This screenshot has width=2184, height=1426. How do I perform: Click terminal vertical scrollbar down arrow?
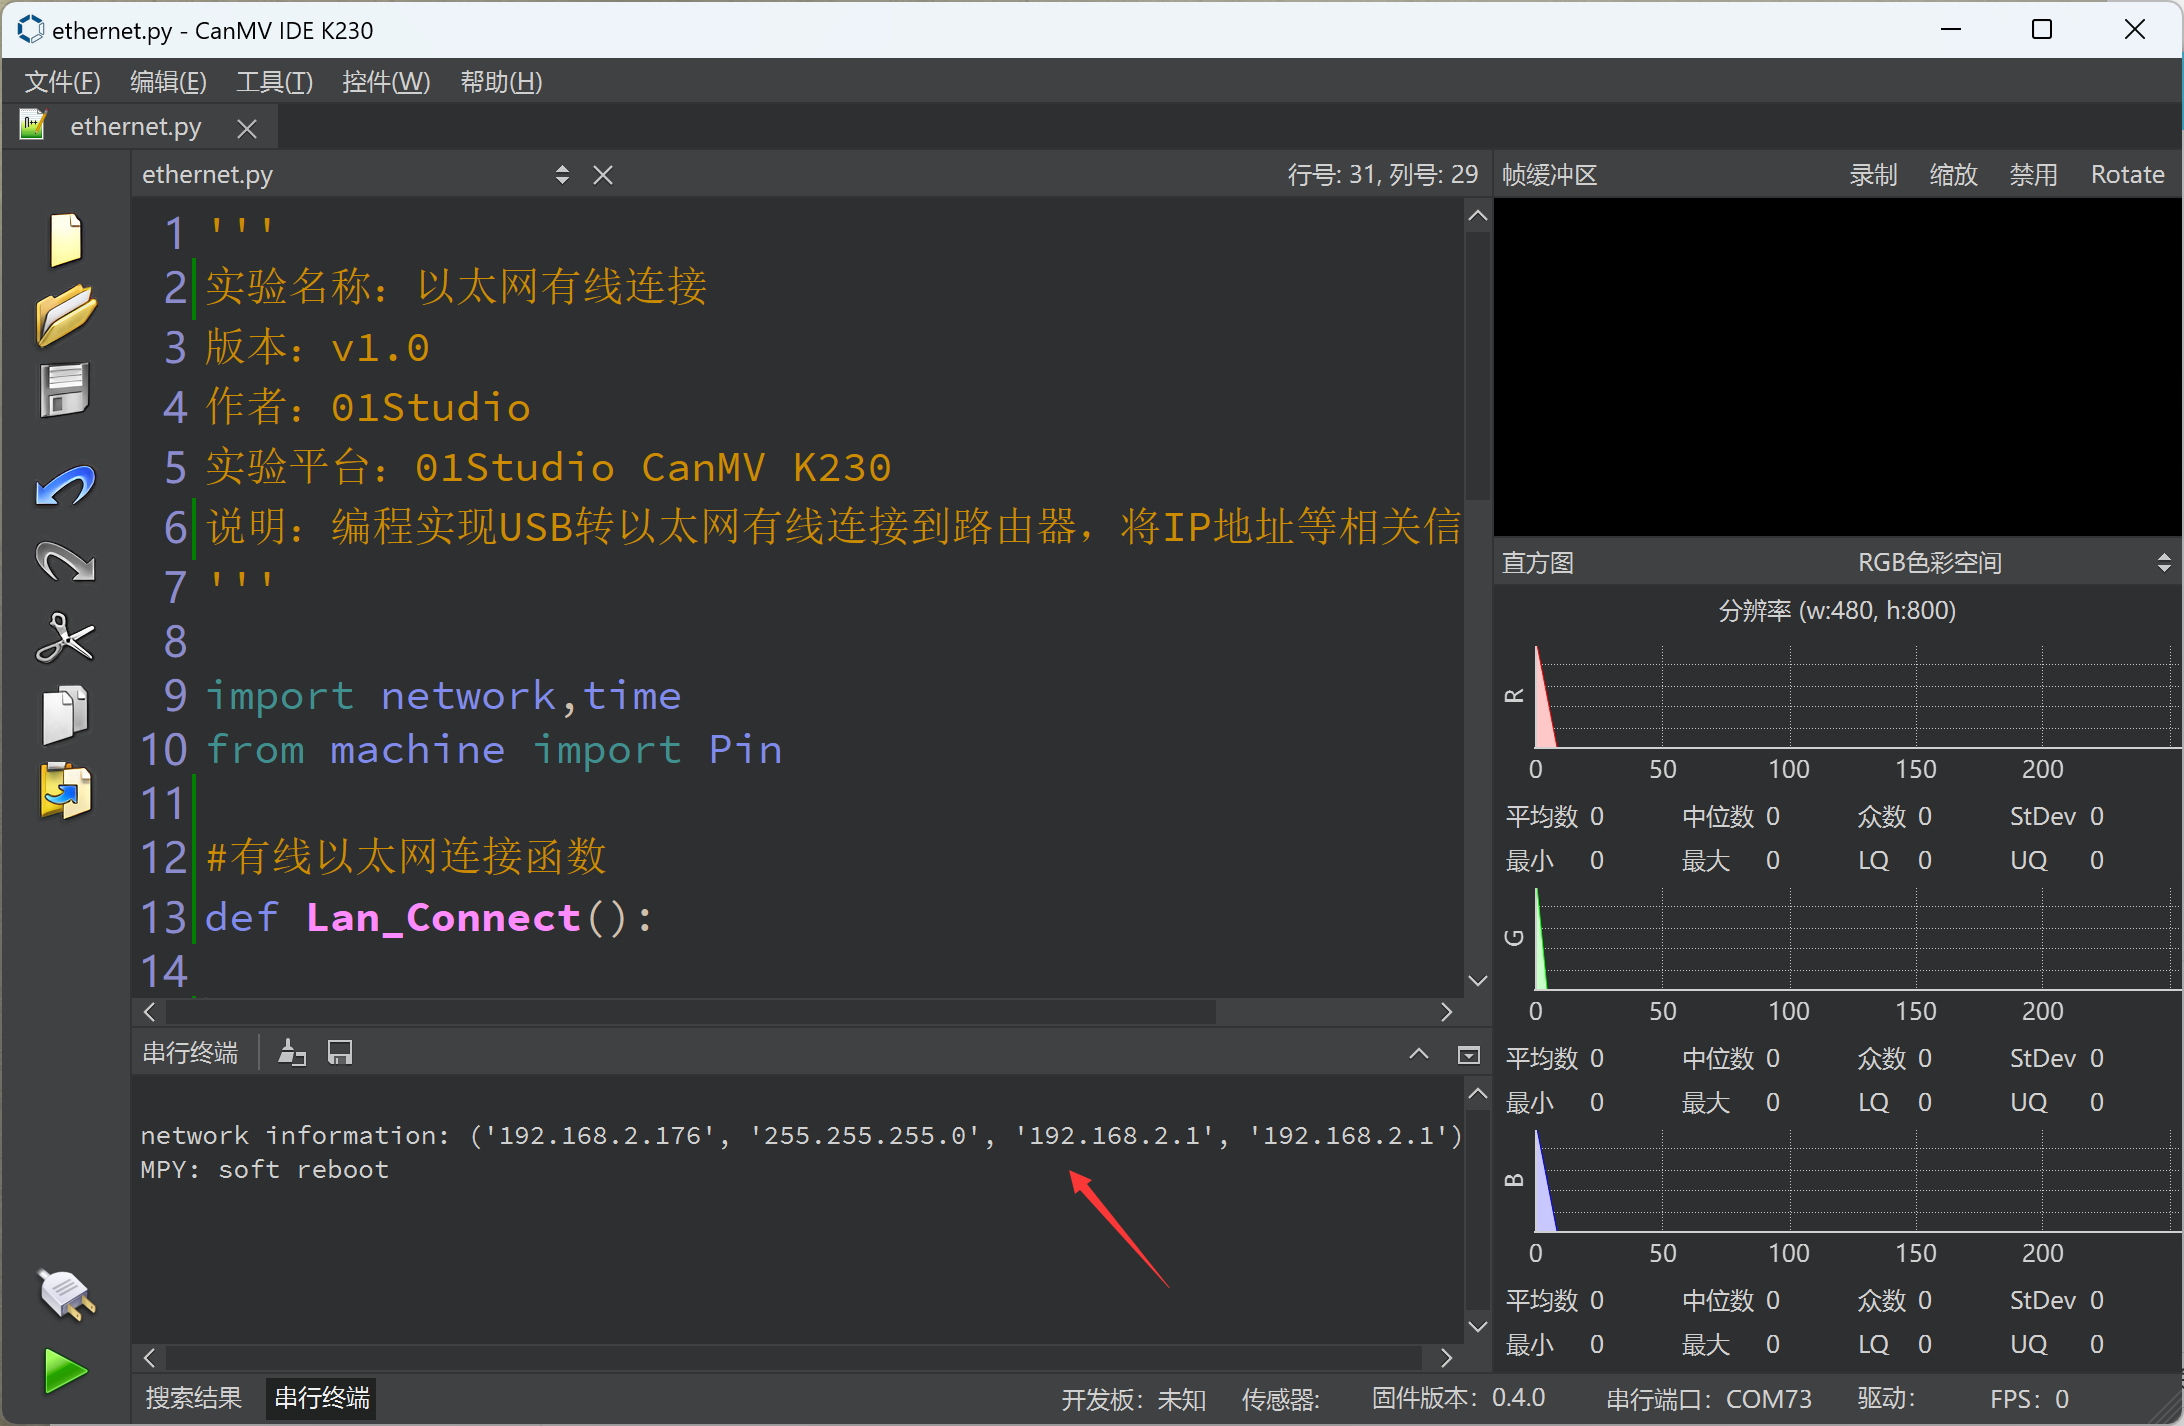1478,1327
